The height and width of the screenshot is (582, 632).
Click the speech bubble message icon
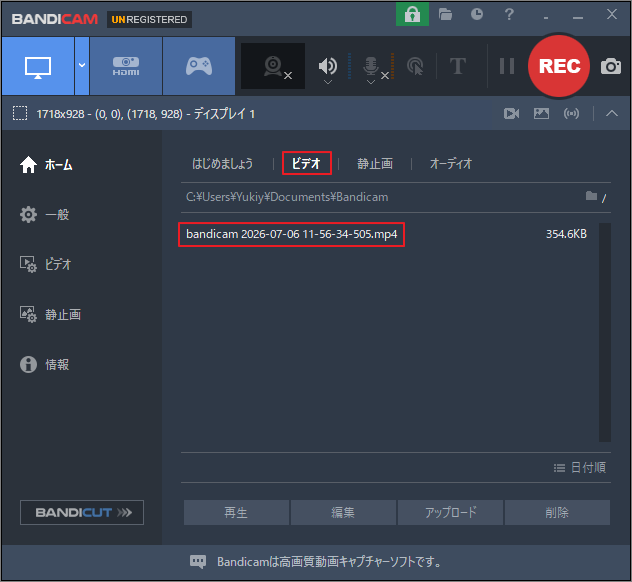(x=198, y=561)
